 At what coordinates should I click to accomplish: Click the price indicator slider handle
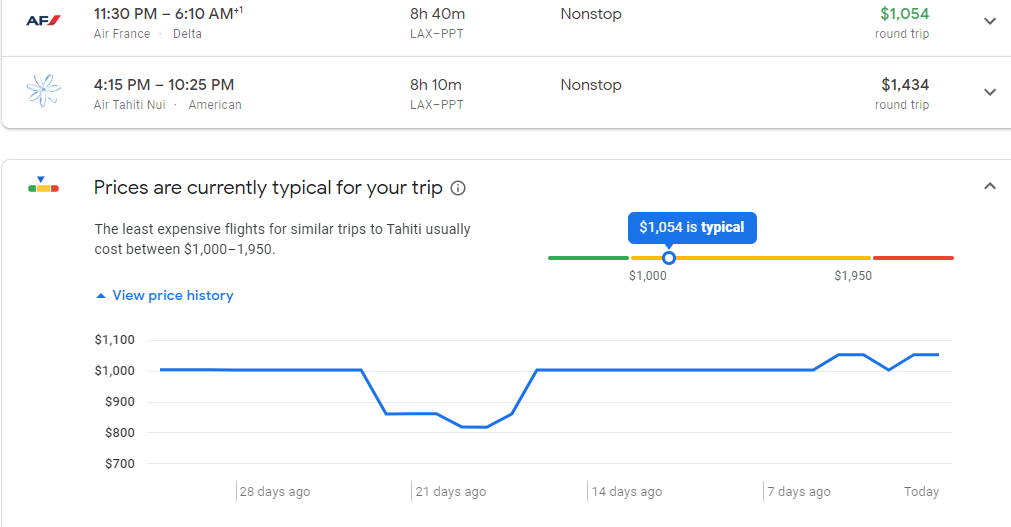tap(669, 258)
